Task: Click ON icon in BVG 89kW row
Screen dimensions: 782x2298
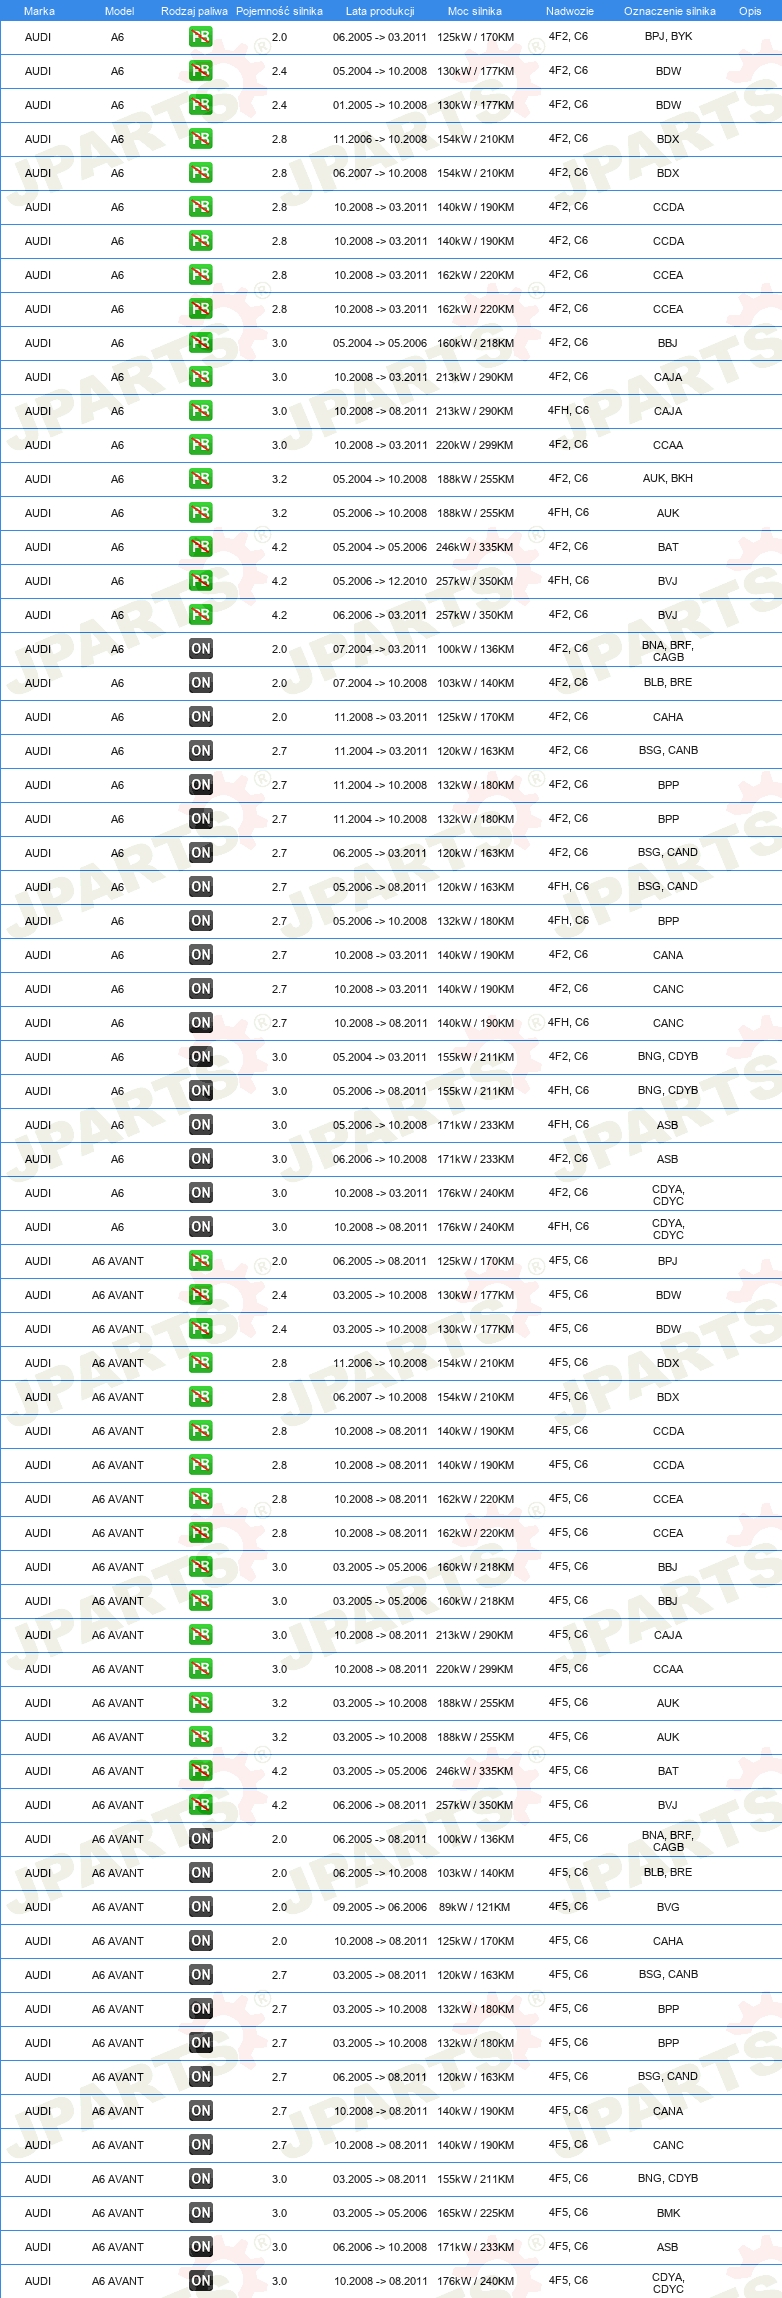Action: [x=200, y=1907]
